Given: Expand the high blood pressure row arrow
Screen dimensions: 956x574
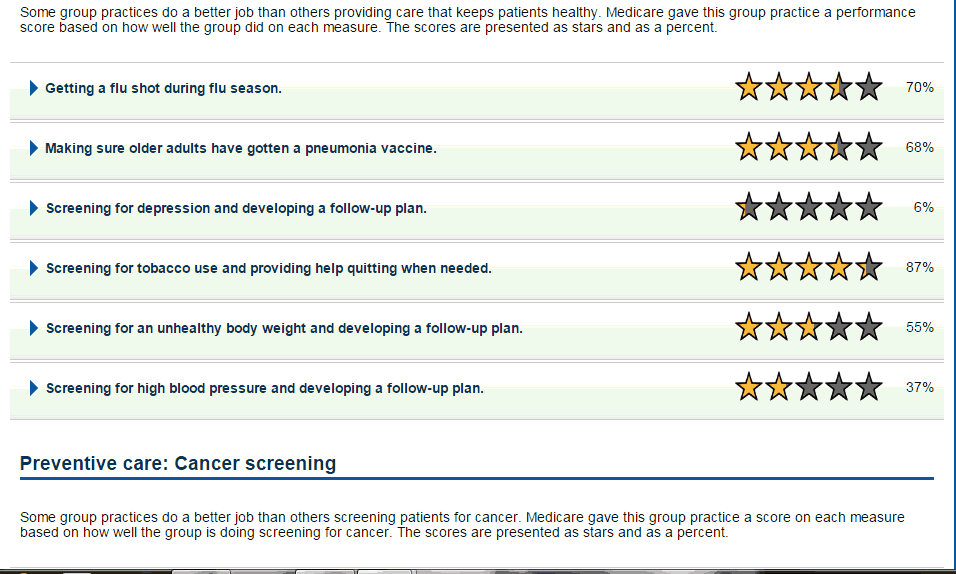Looking at the screenshot, I should coord(34,388).
